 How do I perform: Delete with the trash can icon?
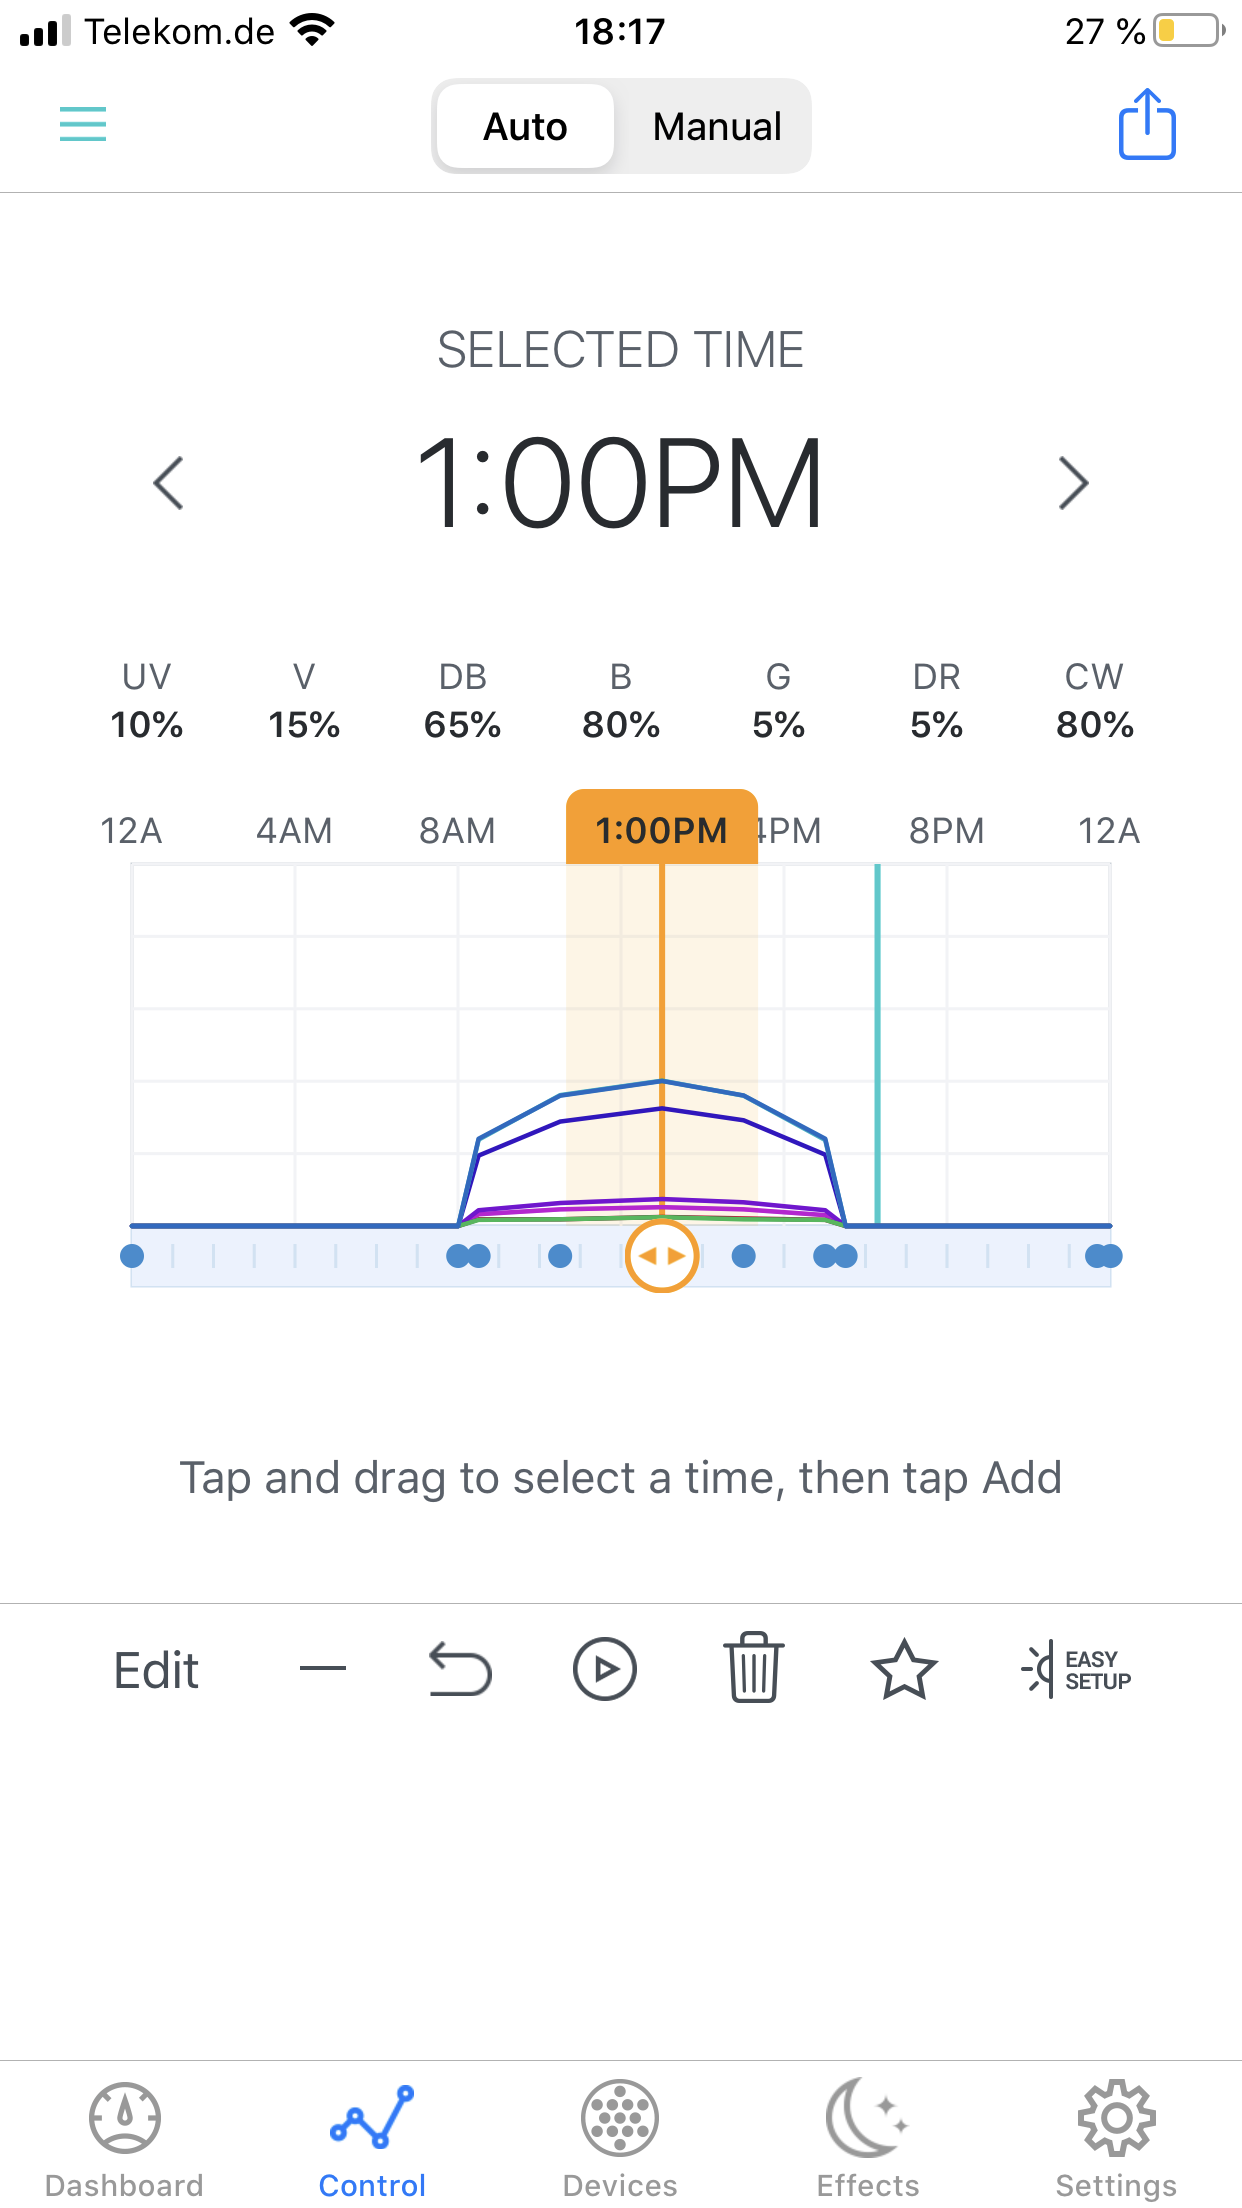pos(753,1668)
